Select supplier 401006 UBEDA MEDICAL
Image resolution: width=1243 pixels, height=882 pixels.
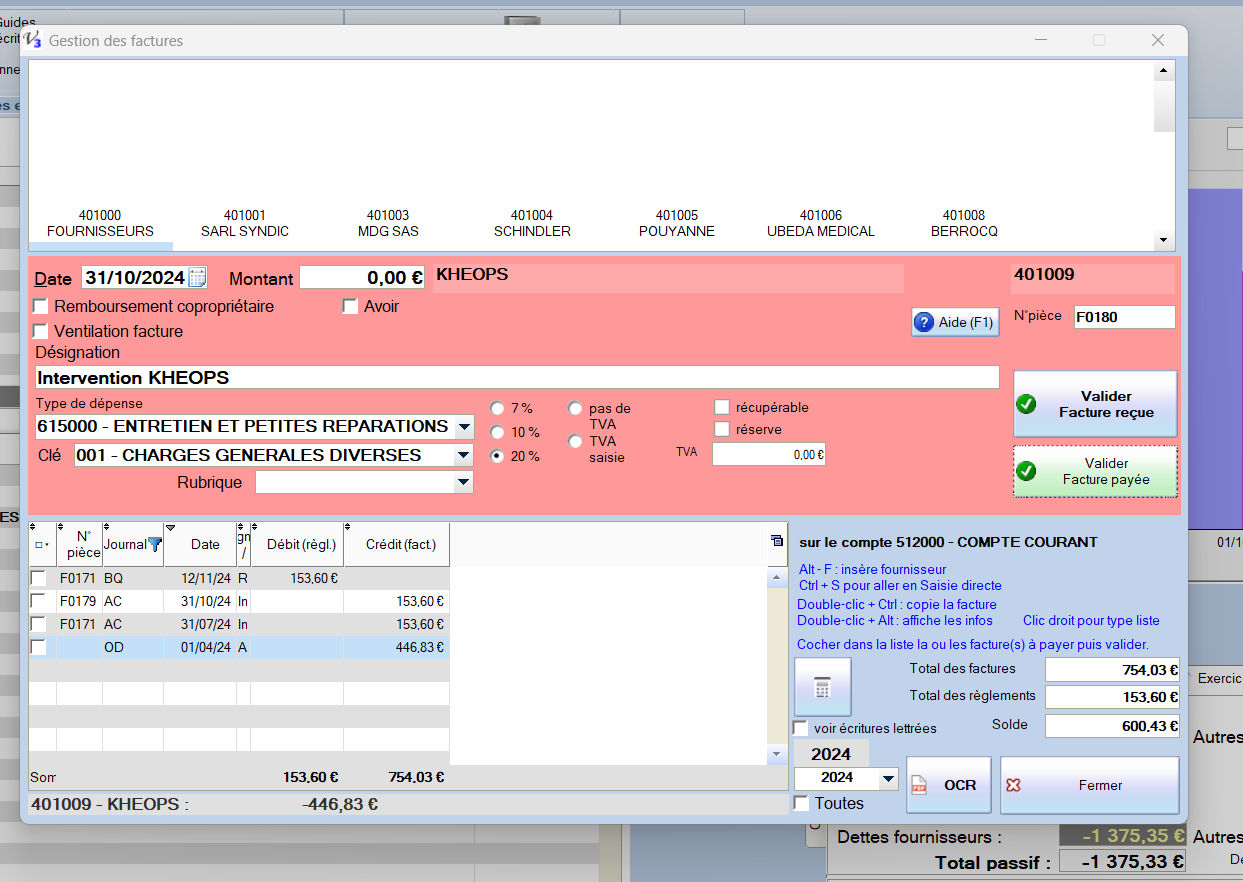820,223
